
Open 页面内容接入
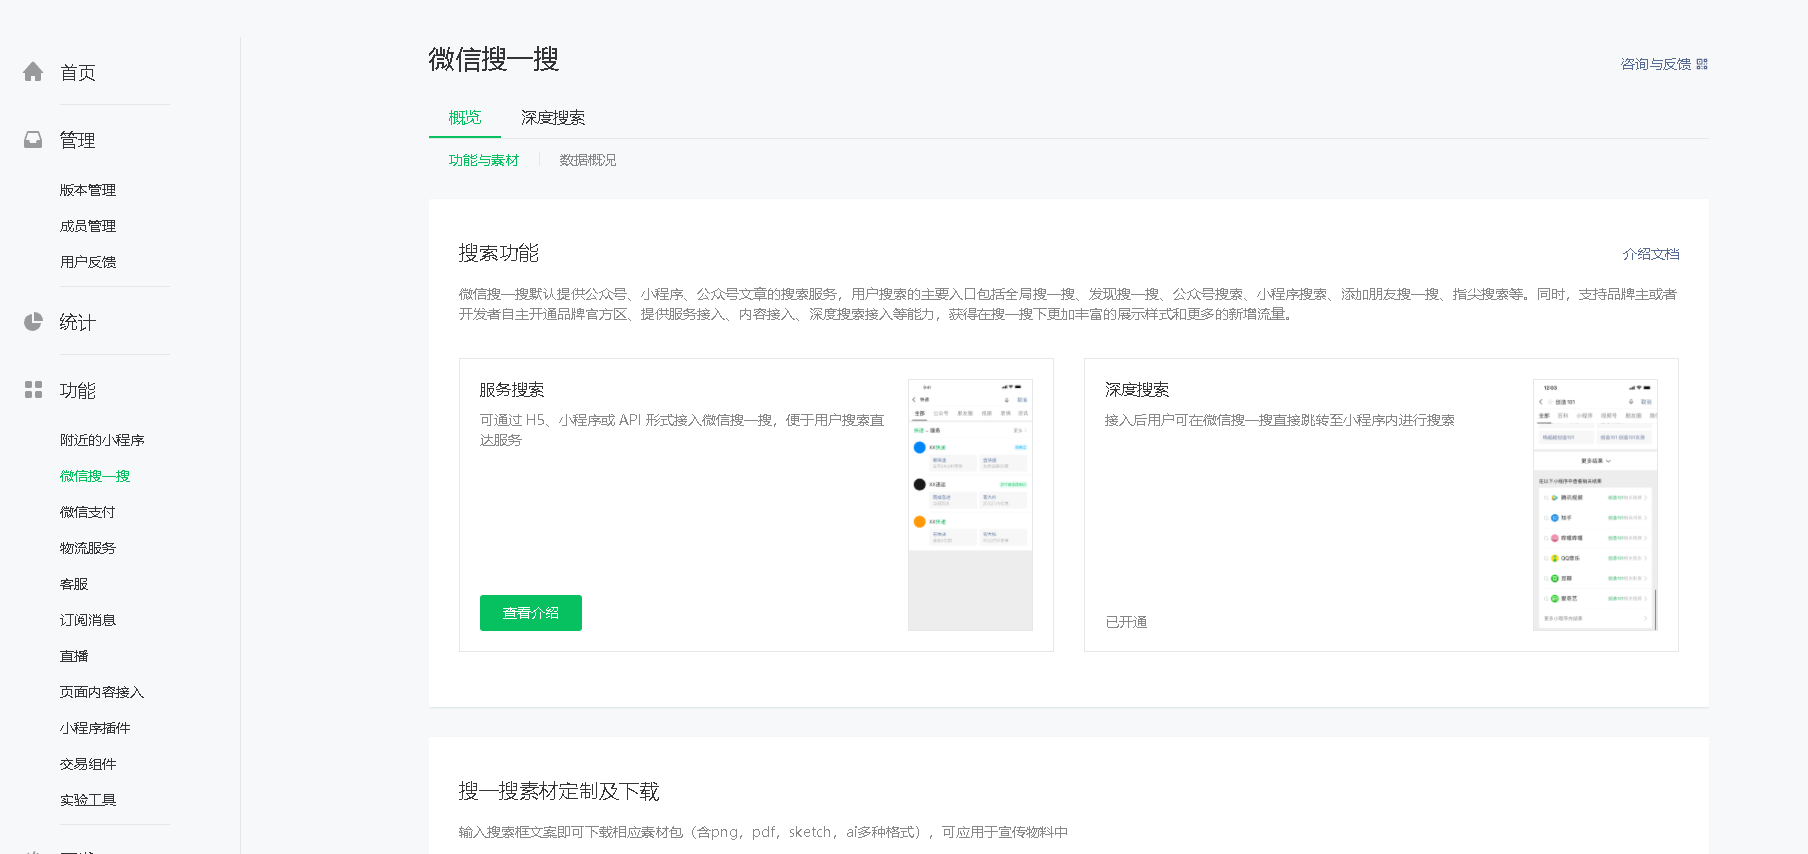pos(102,692)
